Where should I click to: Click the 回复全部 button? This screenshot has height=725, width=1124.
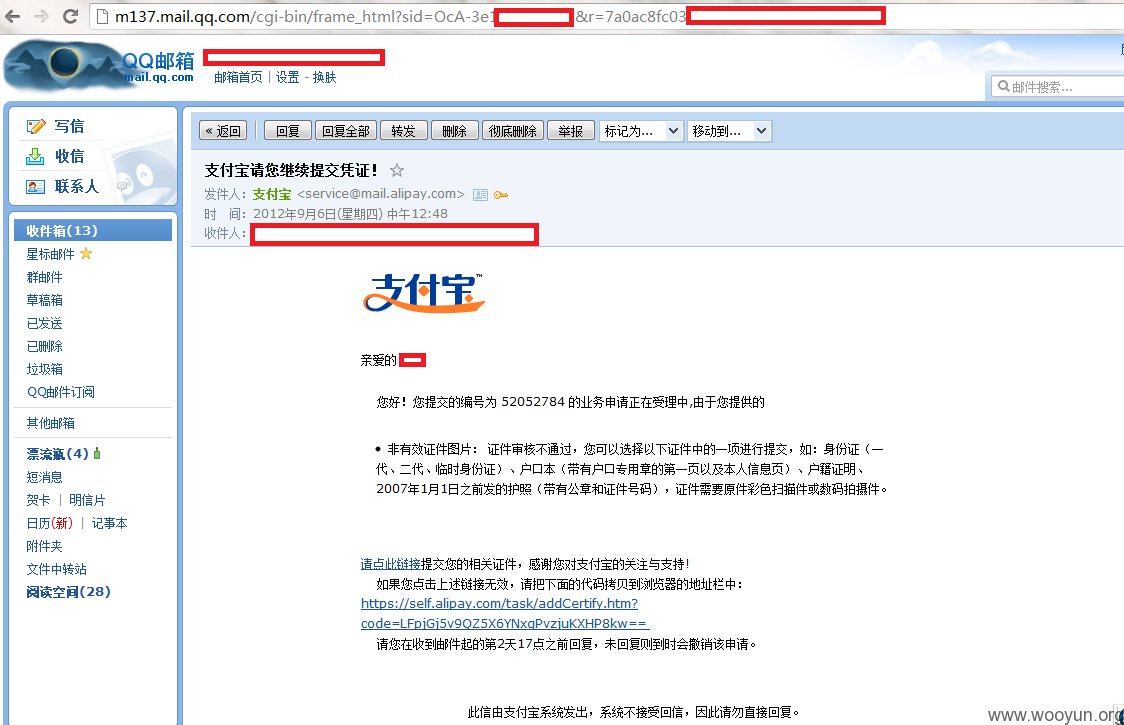346,131
